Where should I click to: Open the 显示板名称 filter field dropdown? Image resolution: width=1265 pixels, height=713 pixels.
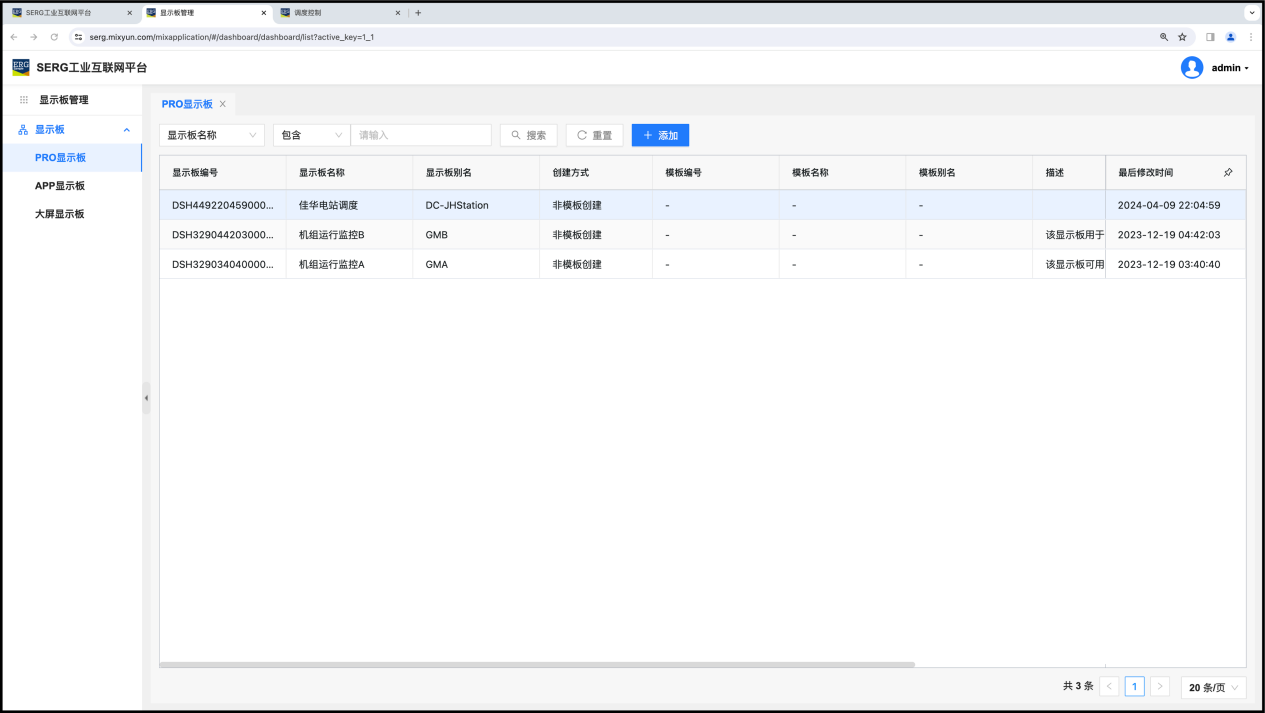(x=211, y=135)
